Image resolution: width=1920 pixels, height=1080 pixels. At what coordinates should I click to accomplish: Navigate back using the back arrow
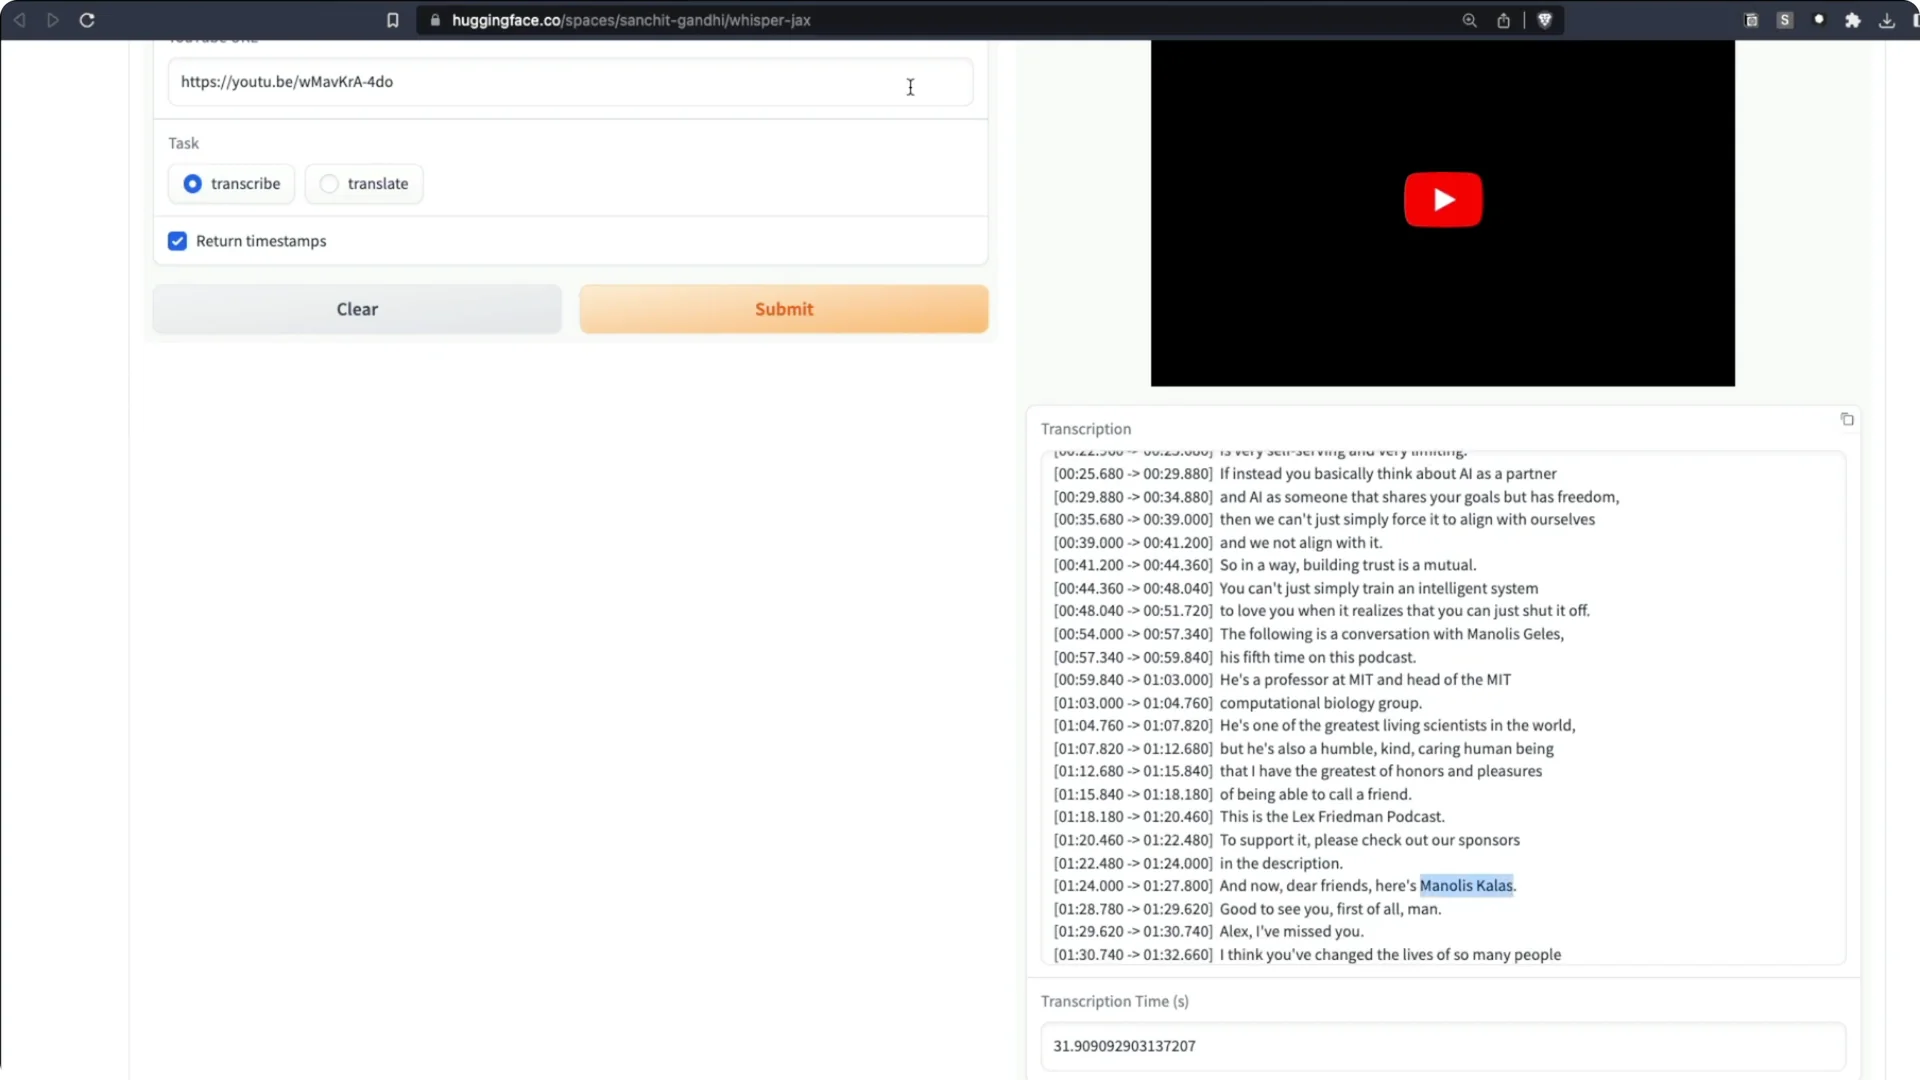(20, 20)
